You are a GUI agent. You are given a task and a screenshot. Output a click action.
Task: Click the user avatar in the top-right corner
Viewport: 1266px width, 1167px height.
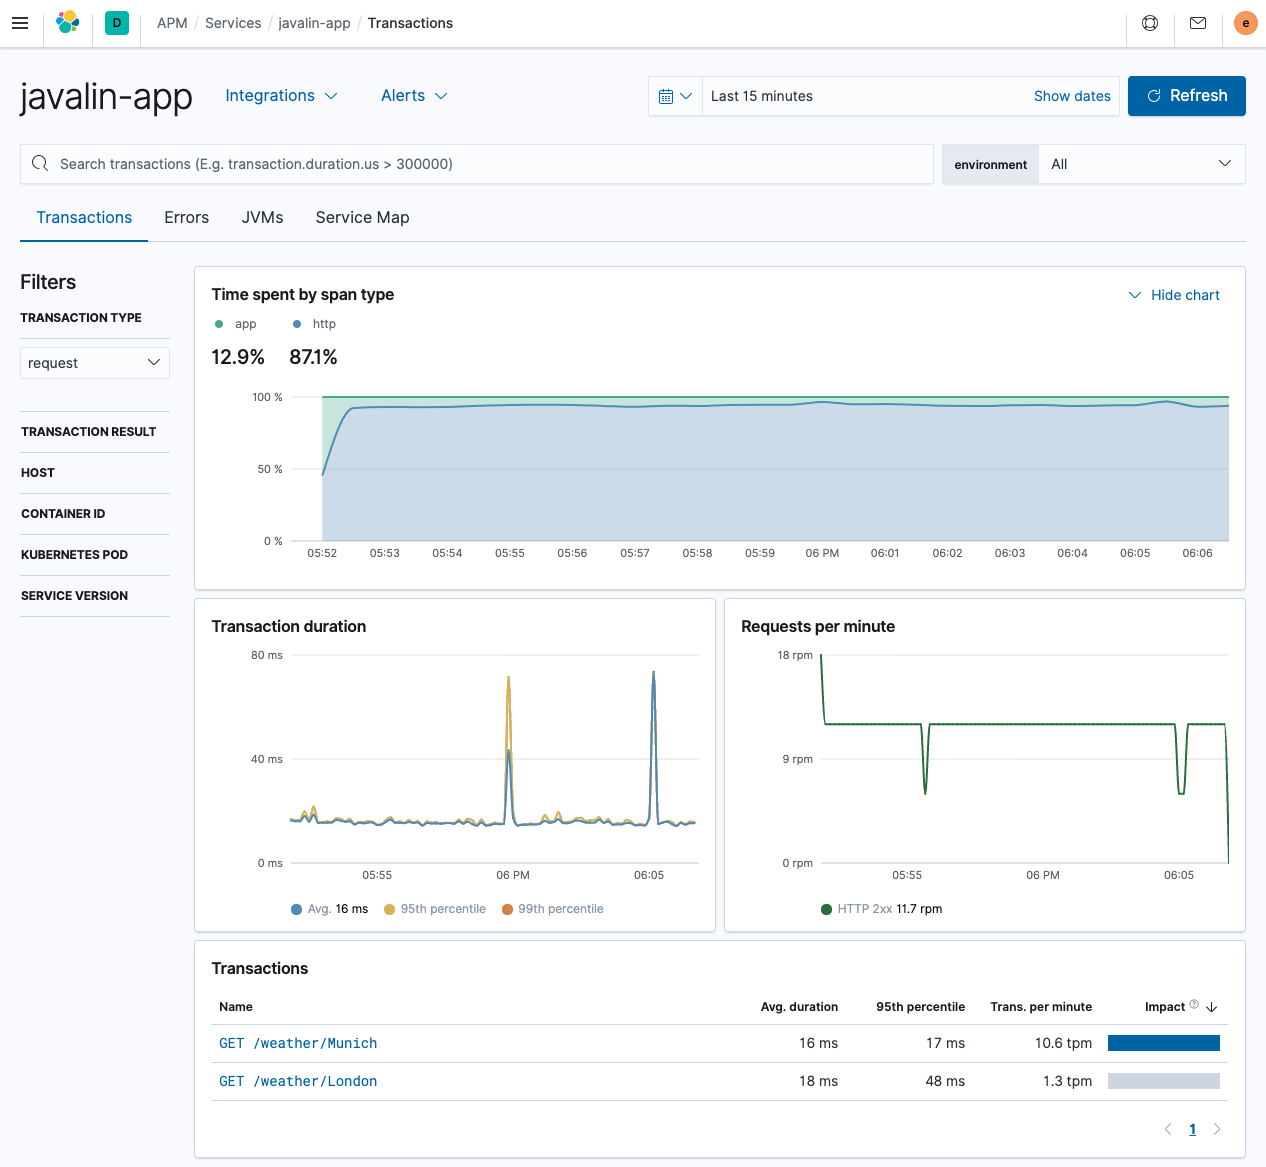[1245, 22]
